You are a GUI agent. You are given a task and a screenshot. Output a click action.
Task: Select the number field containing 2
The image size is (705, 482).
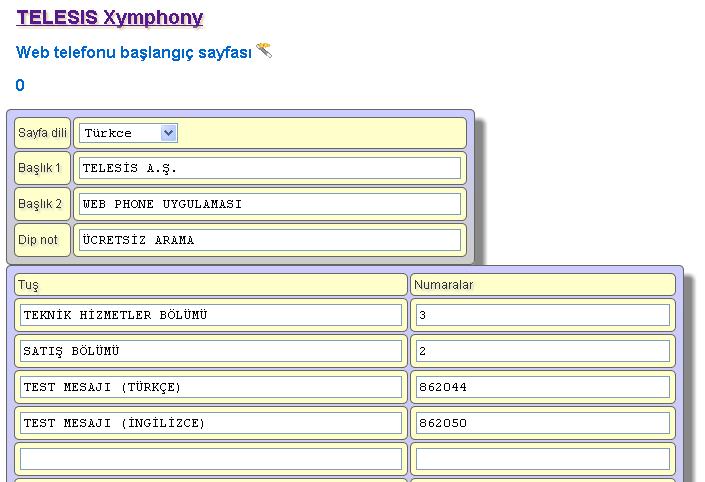[542, 351]
